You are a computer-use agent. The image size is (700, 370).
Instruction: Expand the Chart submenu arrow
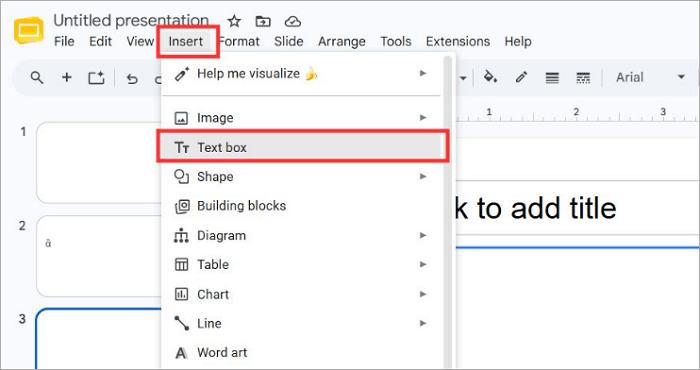pos(423,294)
